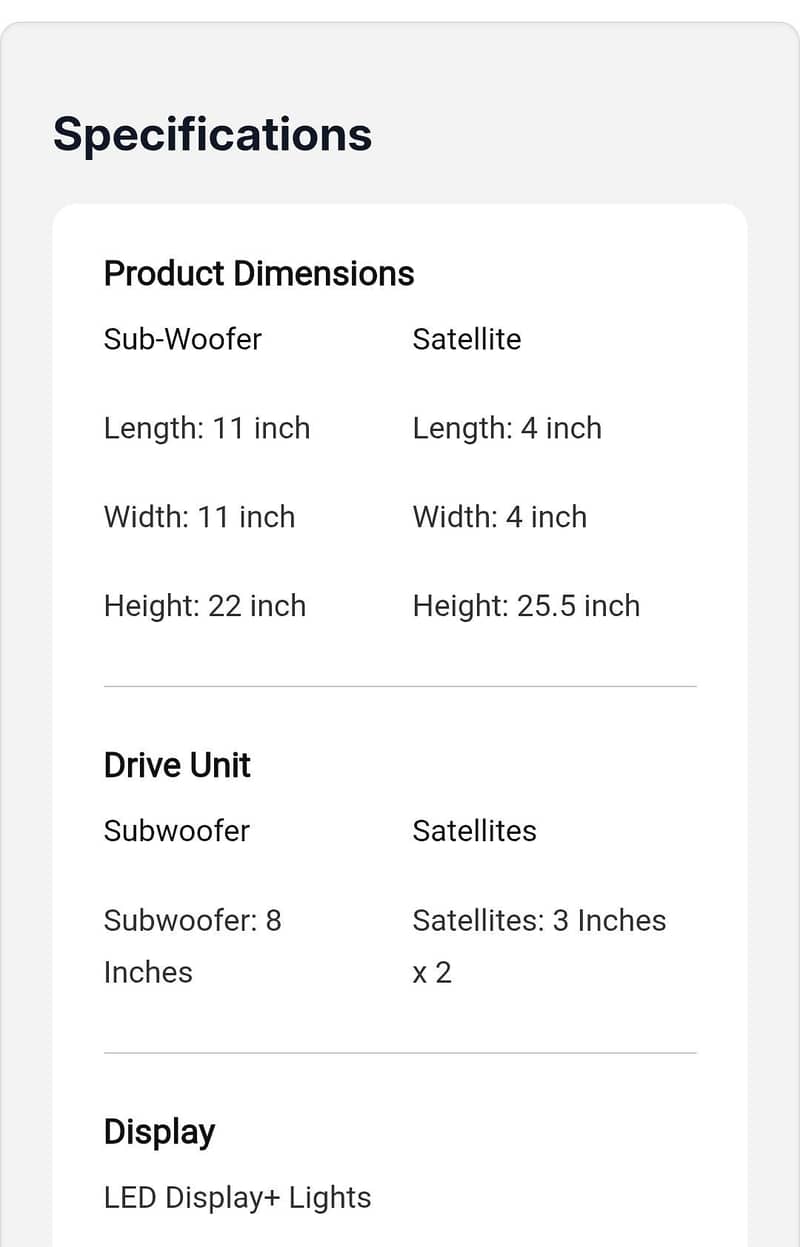Click the "Width: 4 inch" entry
Viewport: 800px width, 1247px height.
(499, 517)
